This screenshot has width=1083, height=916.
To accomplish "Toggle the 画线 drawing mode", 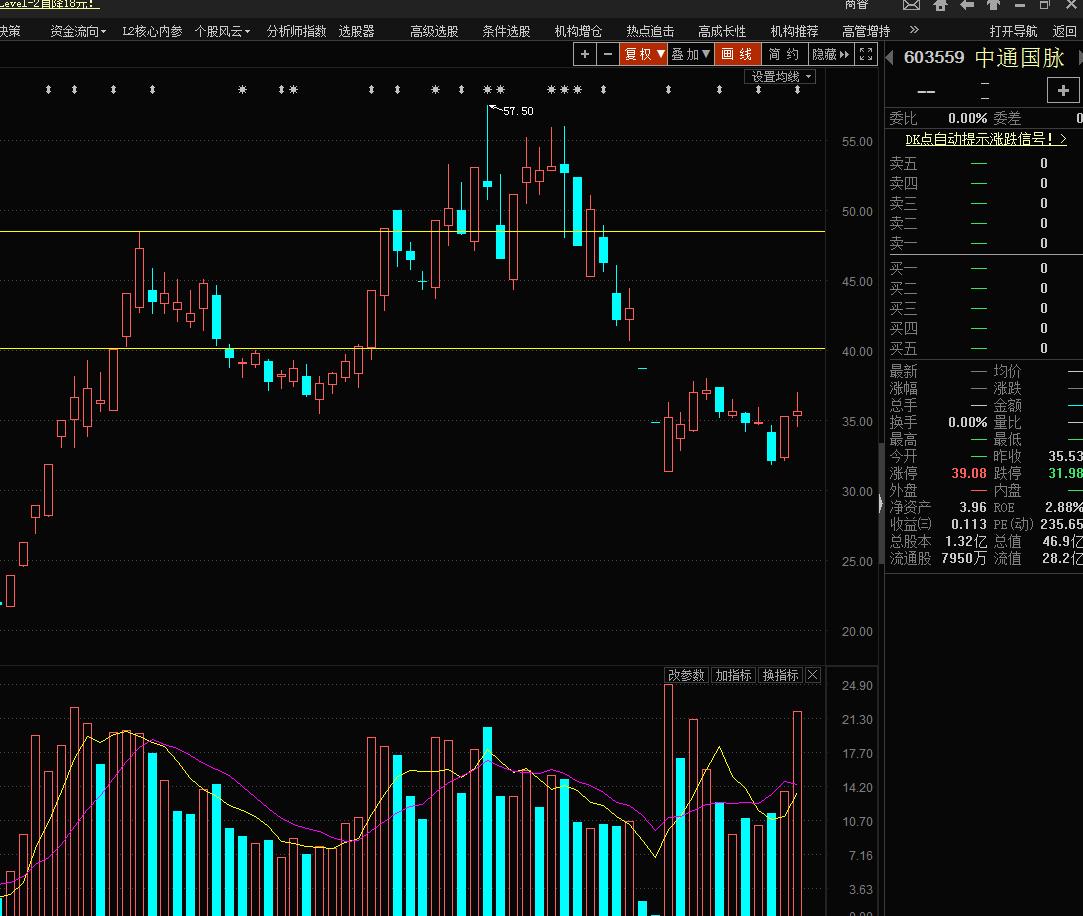I will coord(738,54).
